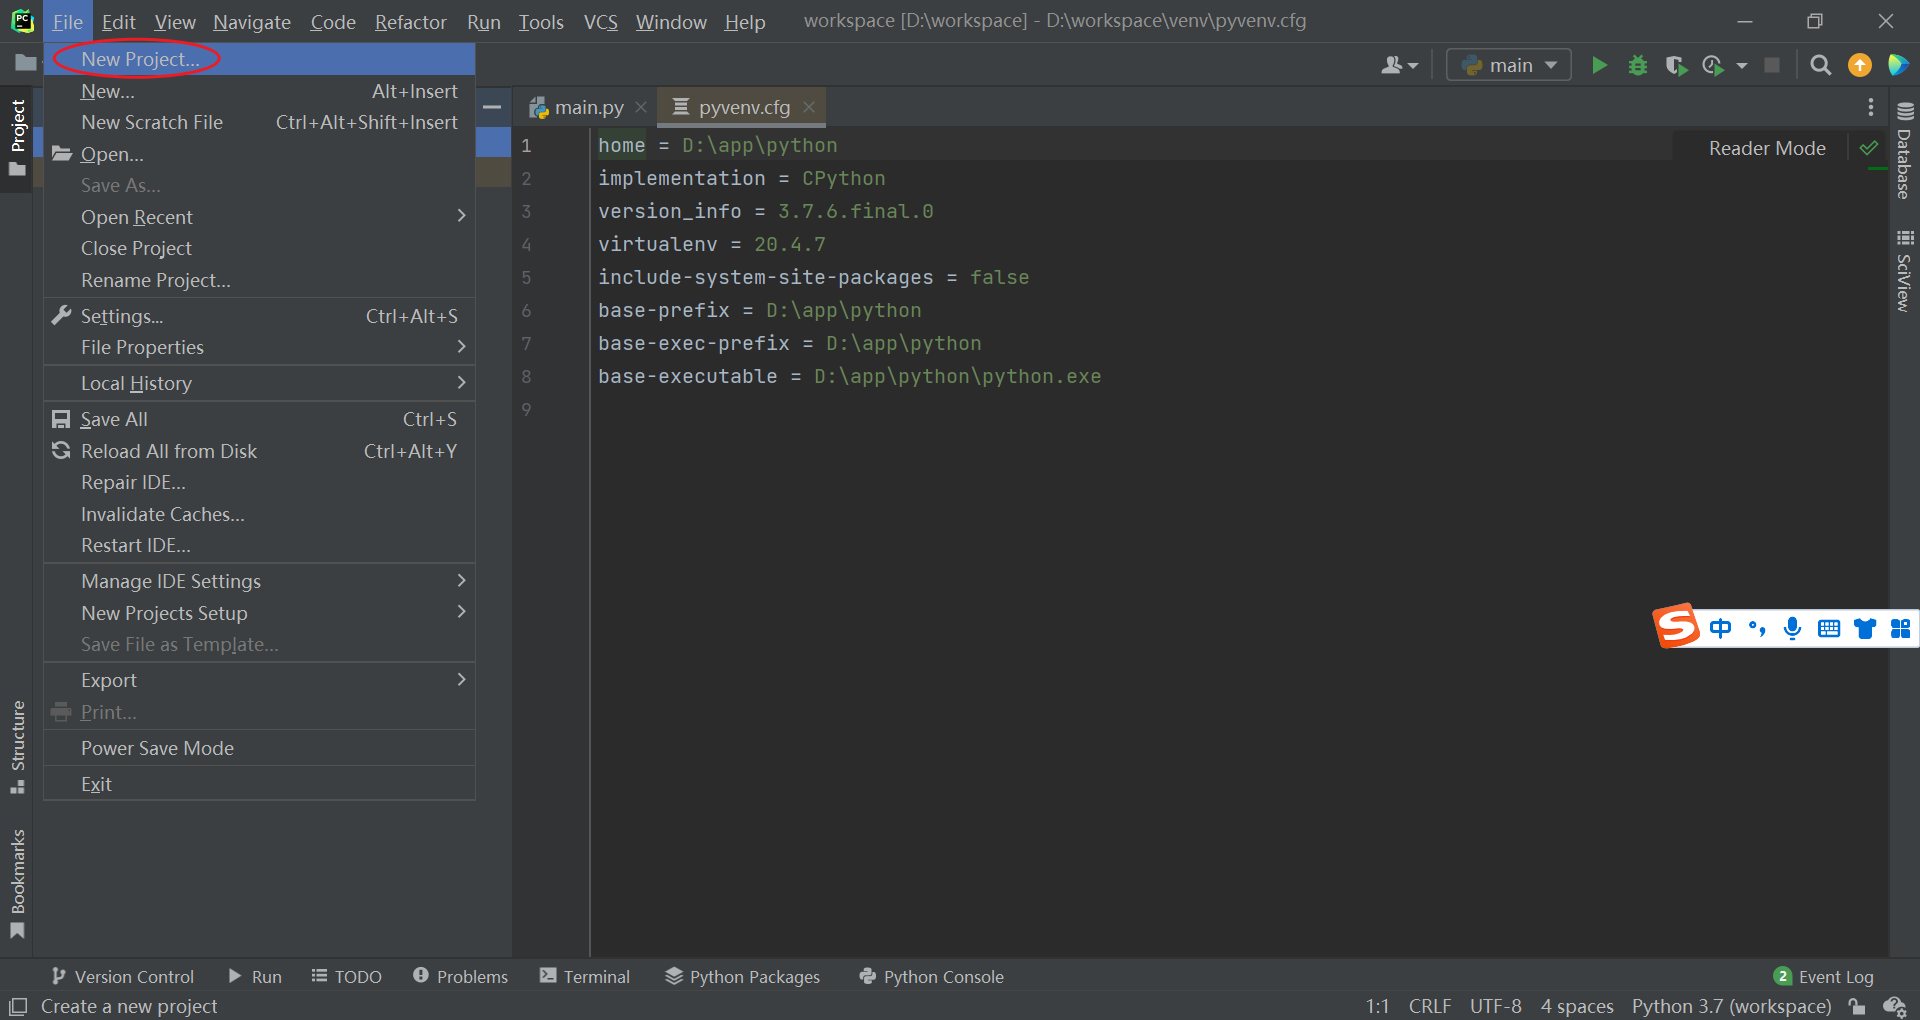1920x1020 pixels.
Task: Open the Run tool window
Action: click(255, 977)
